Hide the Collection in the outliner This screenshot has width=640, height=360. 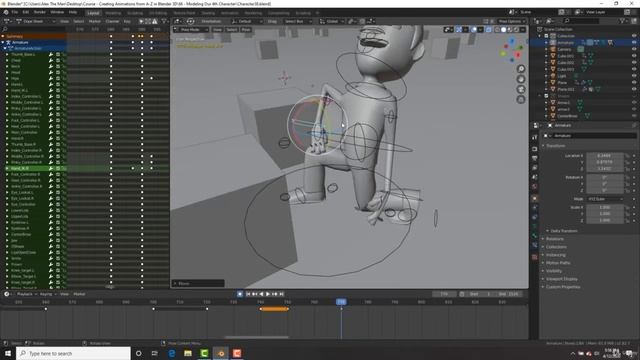coord(634,36)
